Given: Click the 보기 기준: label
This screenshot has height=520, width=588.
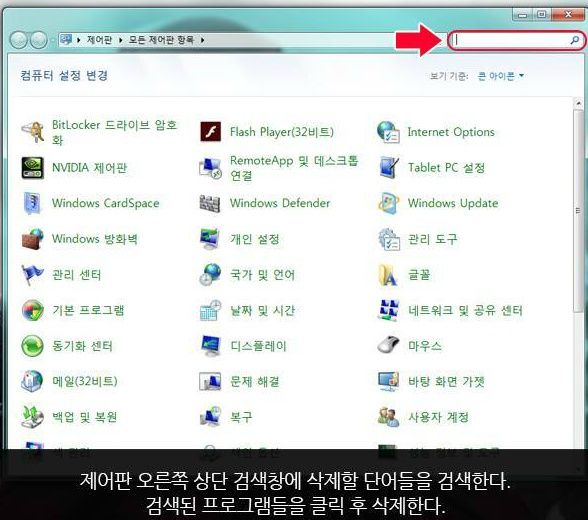Looking at the screenshot, I should click(449, 76).
